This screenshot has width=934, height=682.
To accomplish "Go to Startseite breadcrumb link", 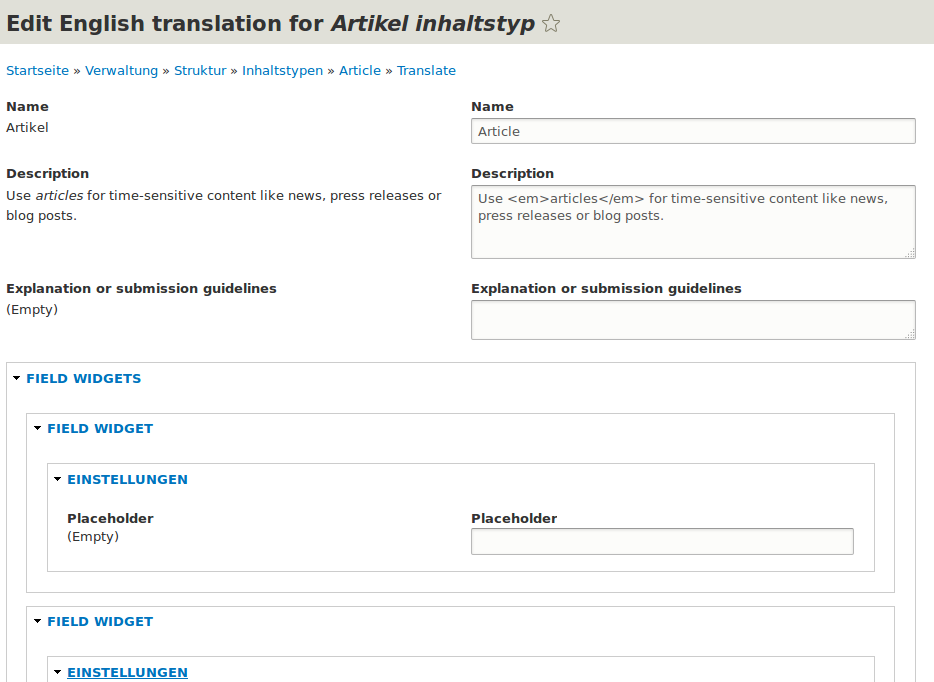I will (38, 71).
